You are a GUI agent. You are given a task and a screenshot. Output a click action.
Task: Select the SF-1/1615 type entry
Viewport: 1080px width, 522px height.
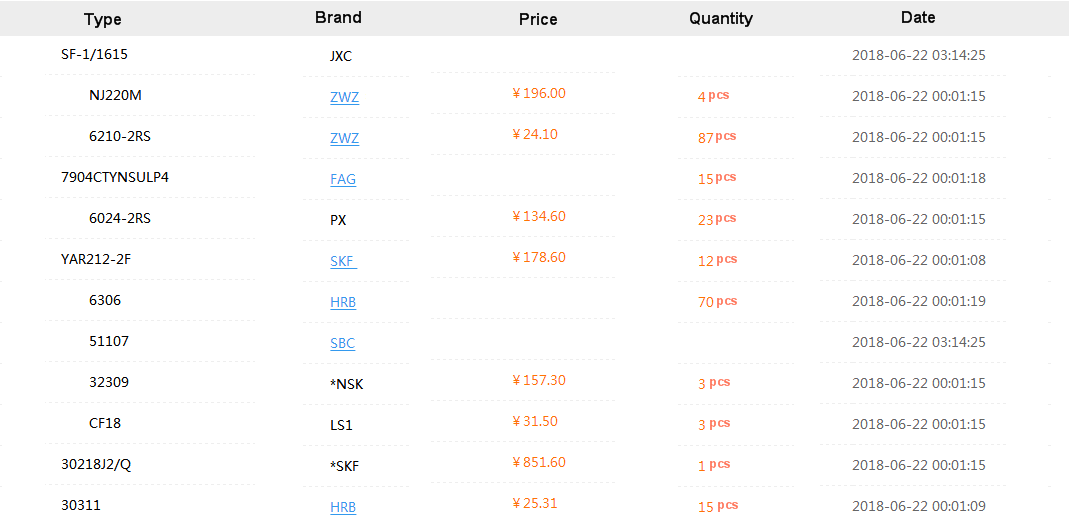94,54
